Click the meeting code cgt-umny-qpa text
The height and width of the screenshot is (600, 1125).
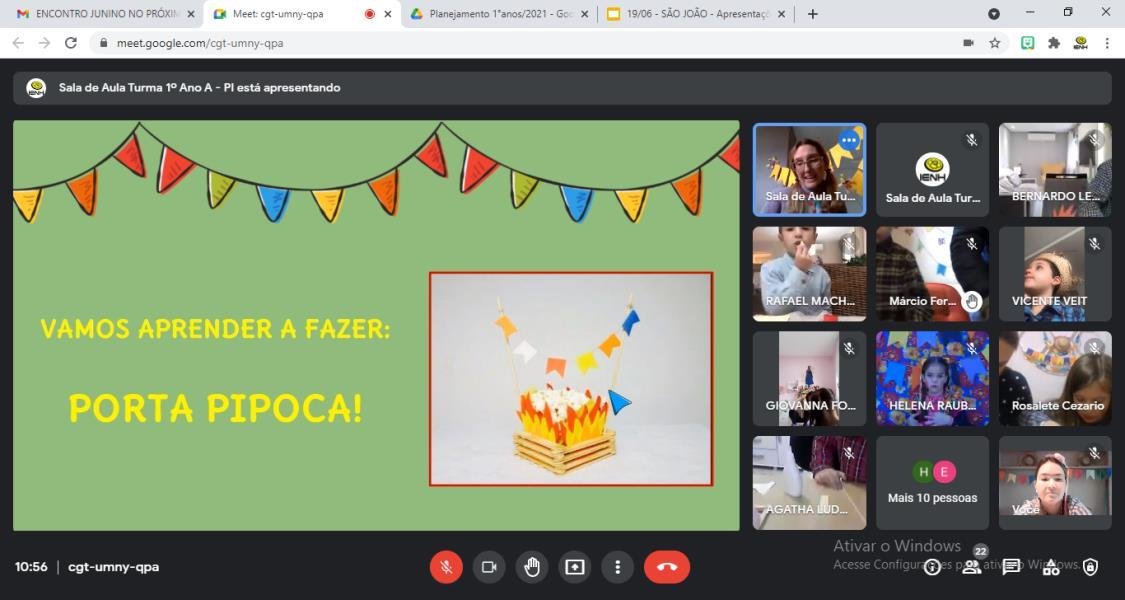click(113, 567)
